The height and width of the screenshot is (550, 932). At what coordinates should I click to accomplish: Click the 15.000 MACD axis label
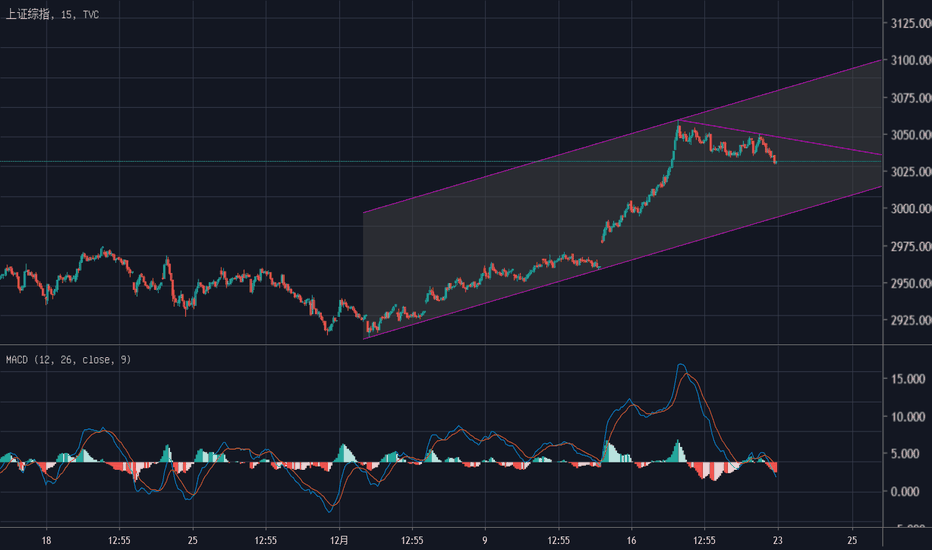coord(908,379)
